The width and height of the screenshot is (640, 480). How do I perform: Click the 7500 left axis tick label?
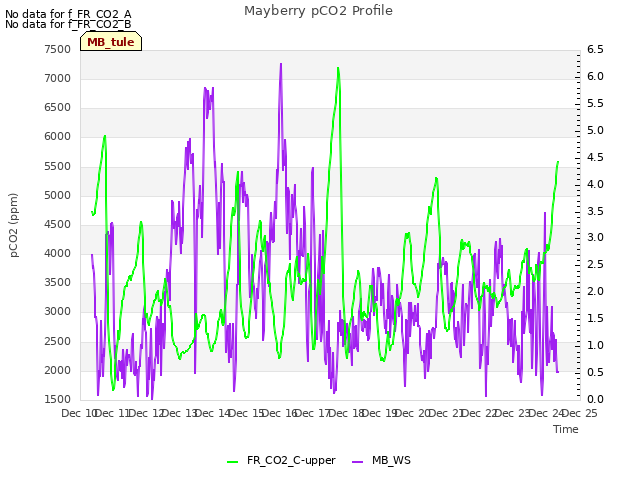pyautogui.click(x=58, y=49)
